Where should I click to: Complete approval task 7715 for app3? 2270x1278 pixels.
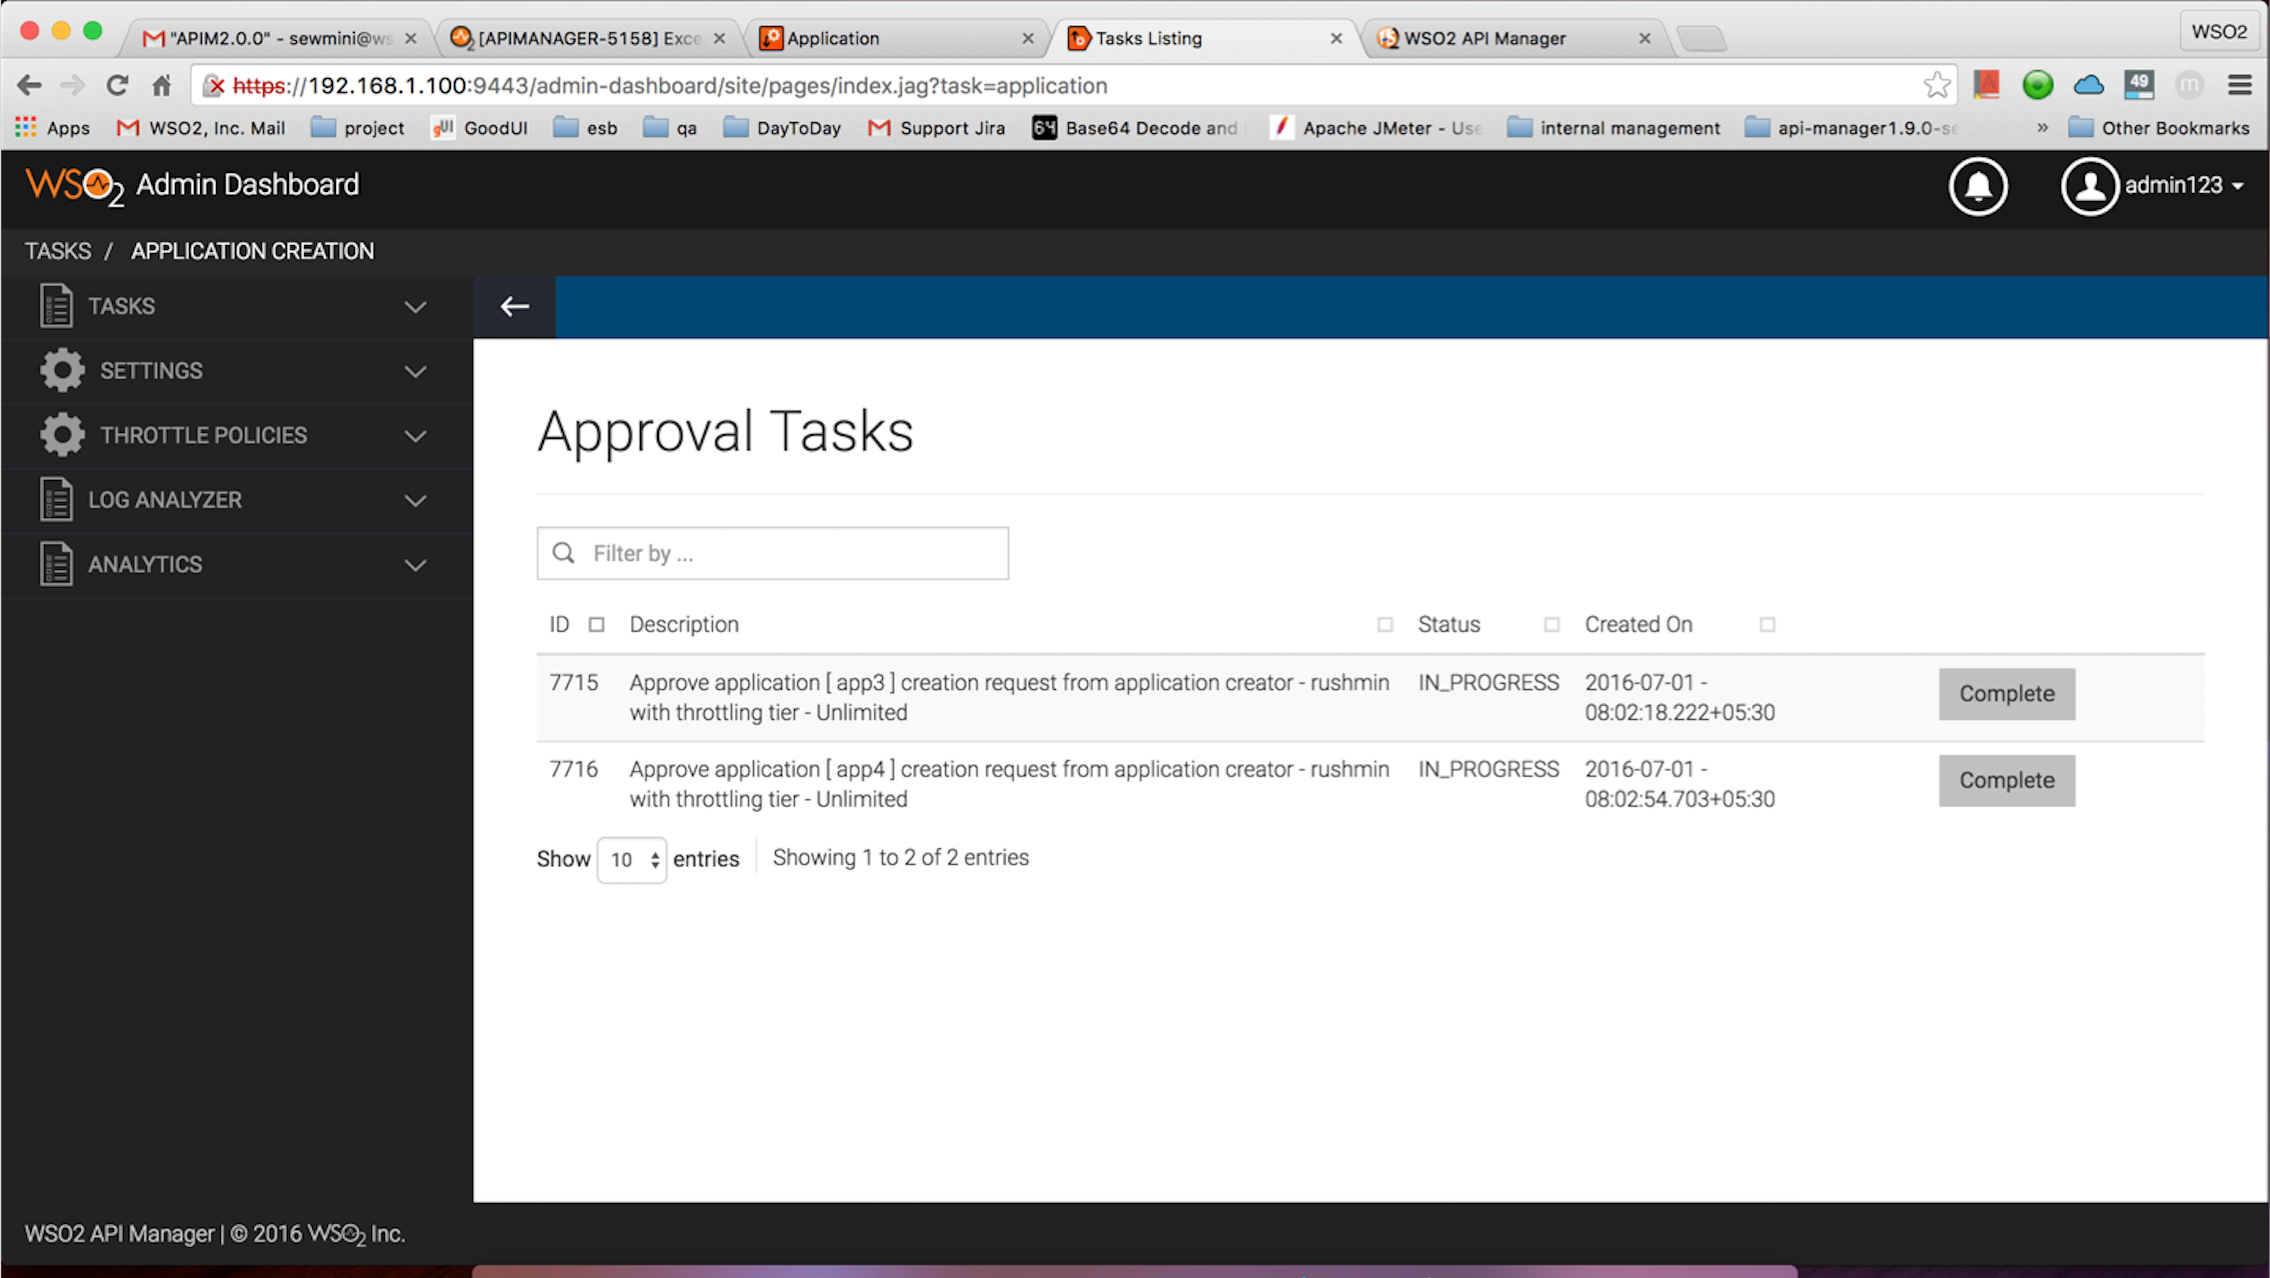pos(2006,693)
